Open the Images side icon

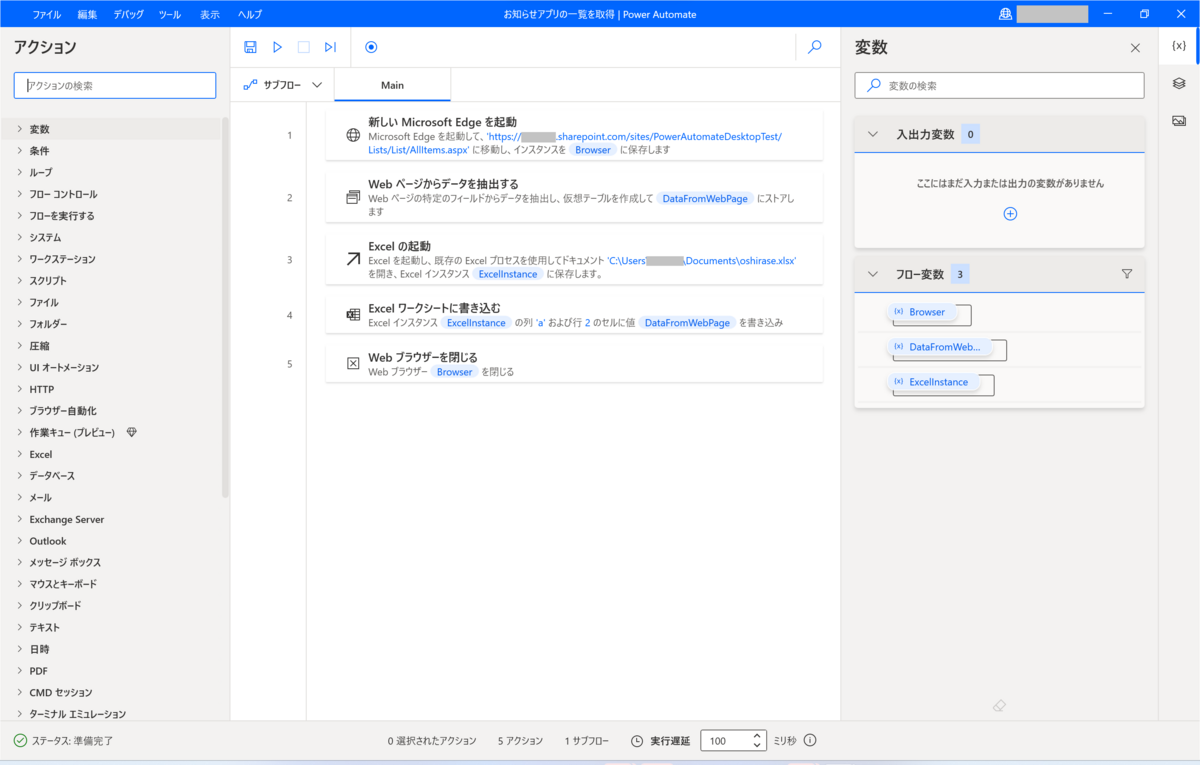coord(1179,120)
